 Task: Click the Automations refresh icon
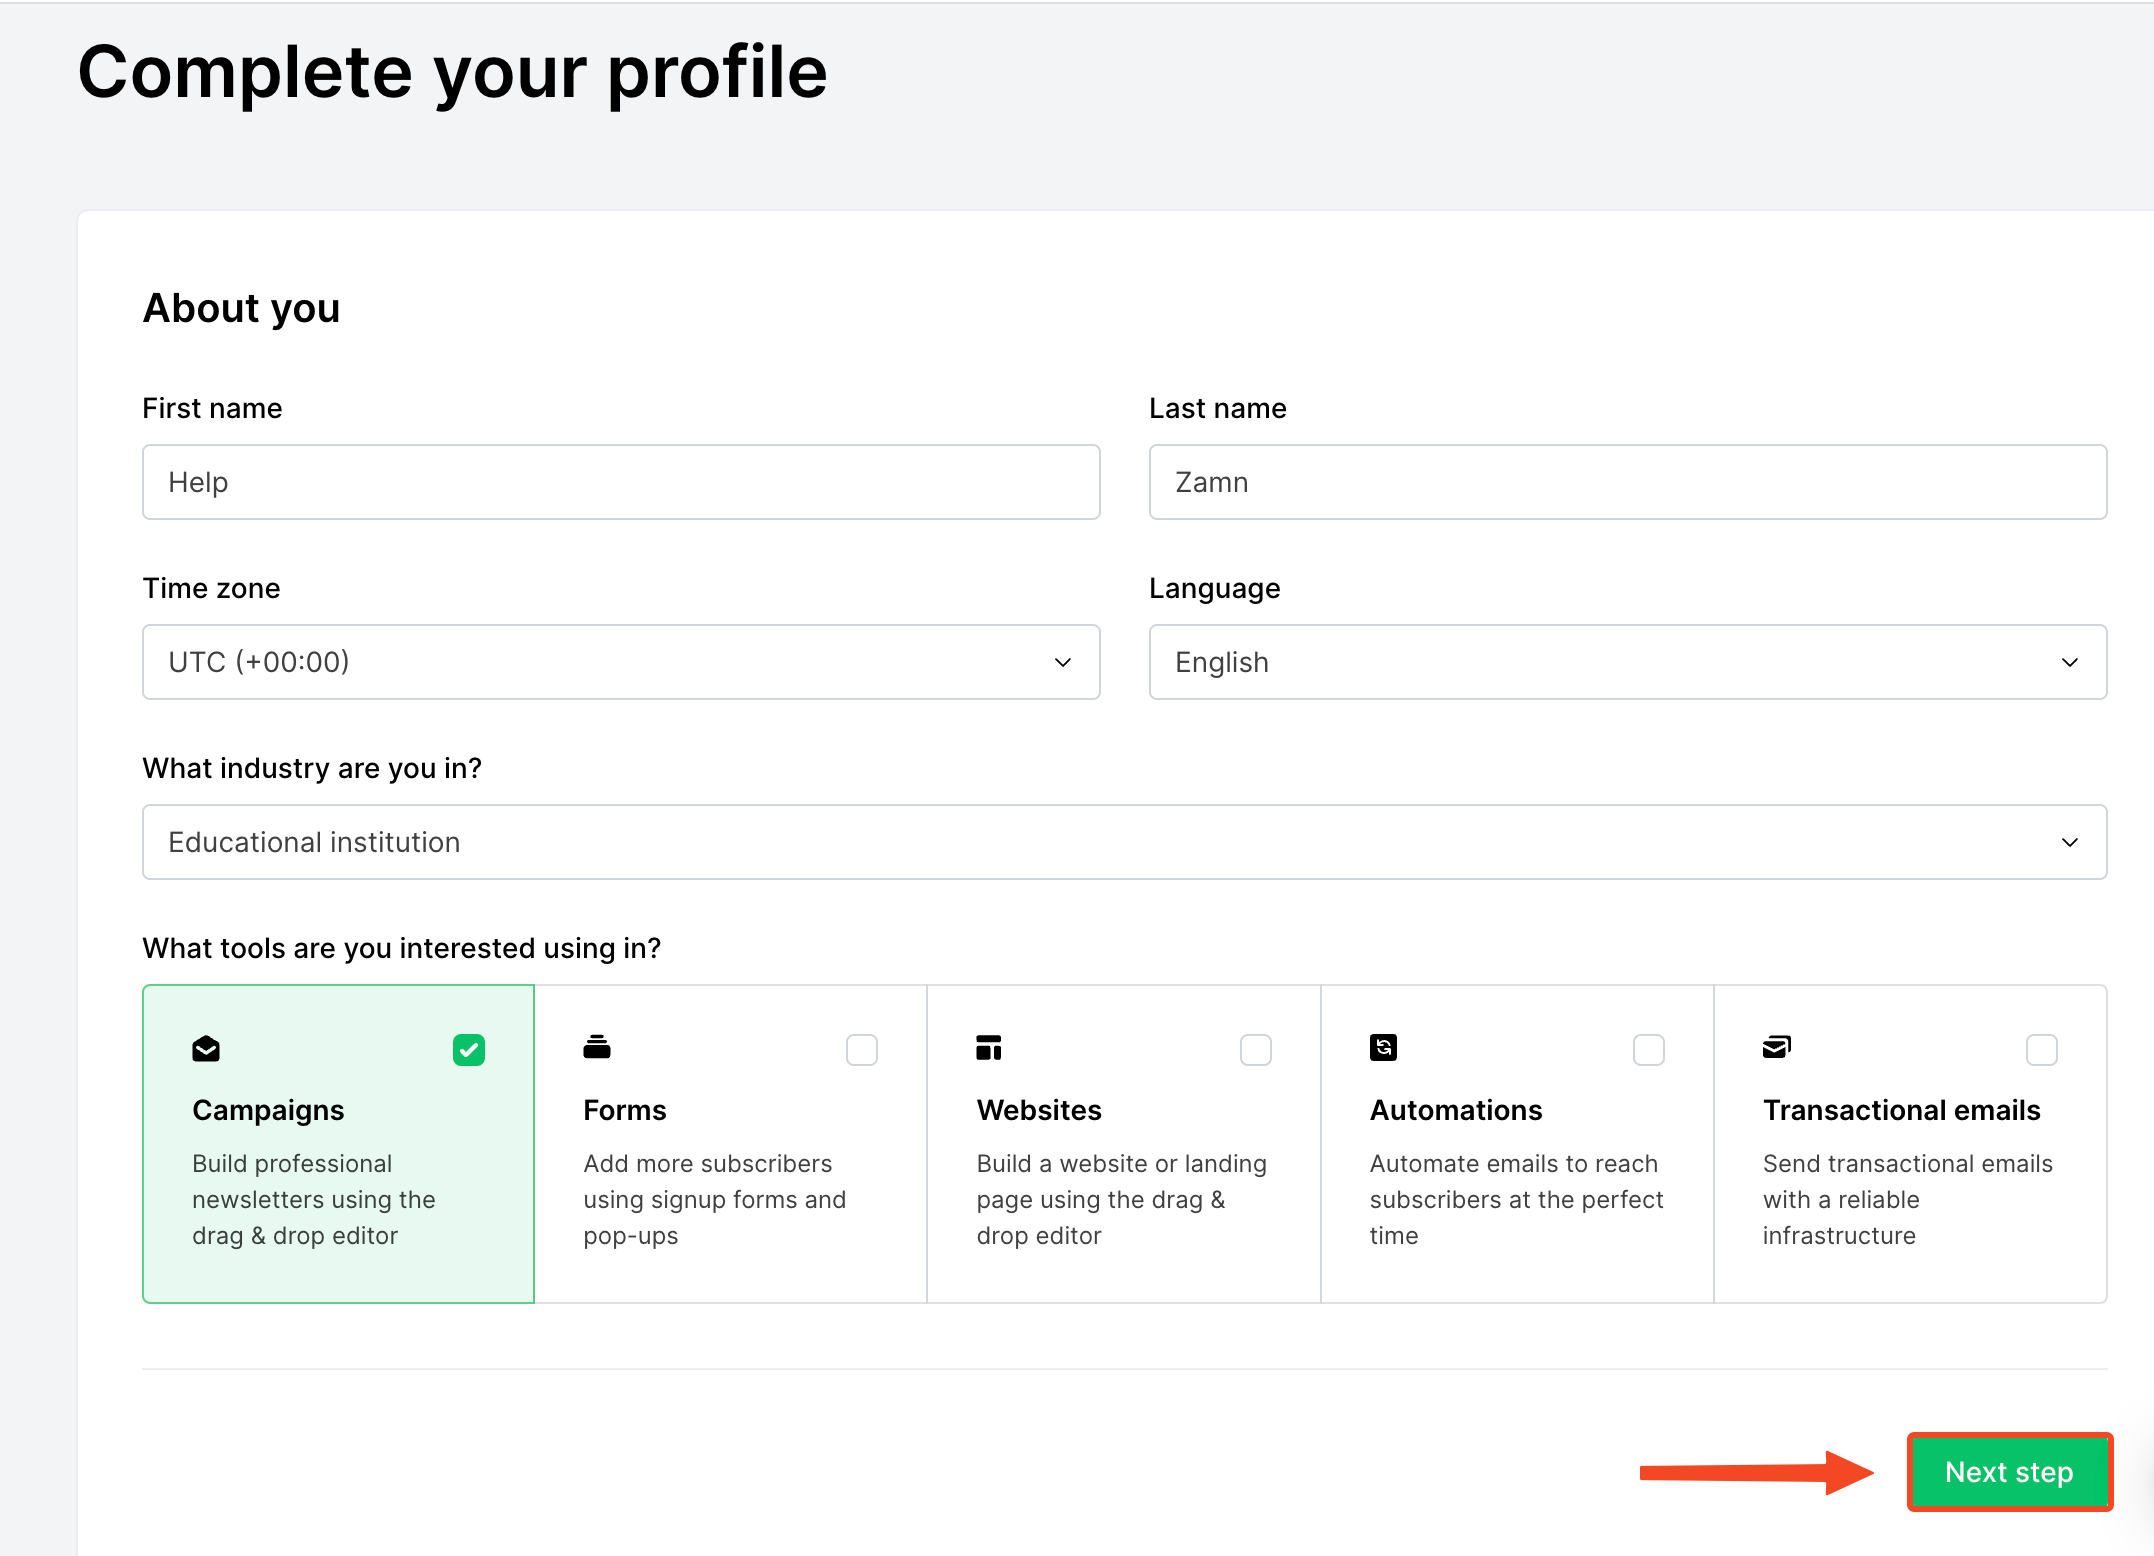coord(1383,1047)
